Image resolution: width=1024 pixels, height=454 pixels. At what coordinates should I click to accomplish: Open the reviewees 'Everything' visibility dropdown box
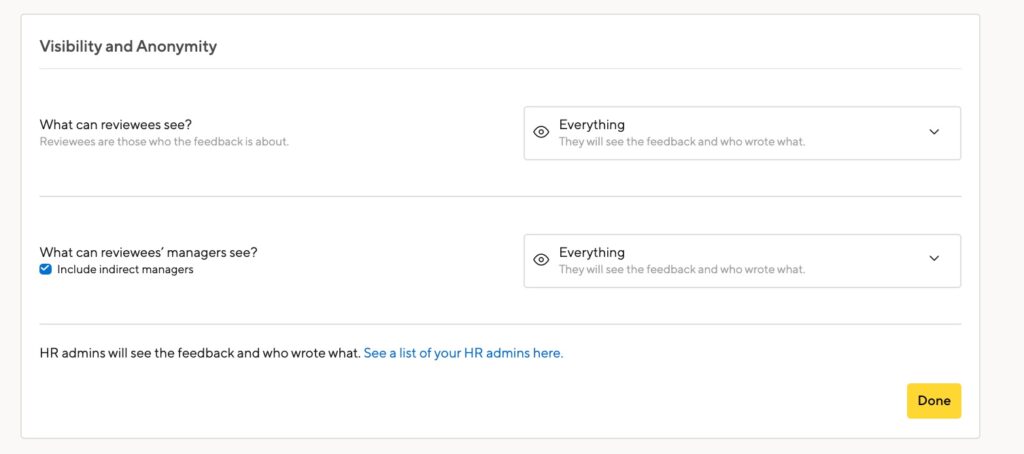point(742,133)
